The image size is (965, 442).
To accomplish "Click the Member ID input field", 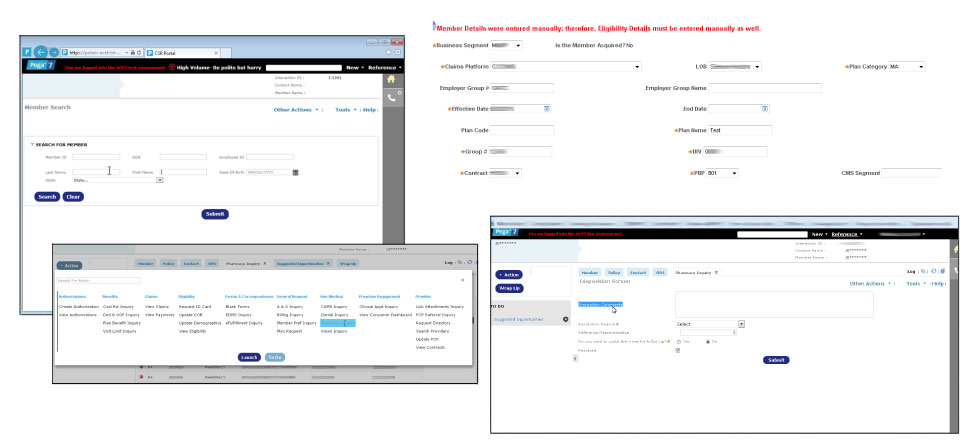I will [97, 157].
